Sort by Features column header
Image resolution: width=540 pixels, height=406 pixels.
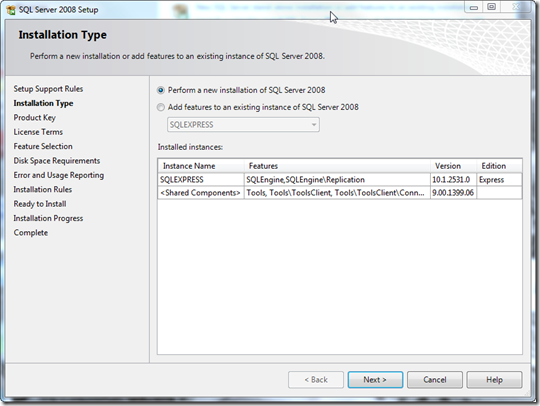[x=337, y=166]
